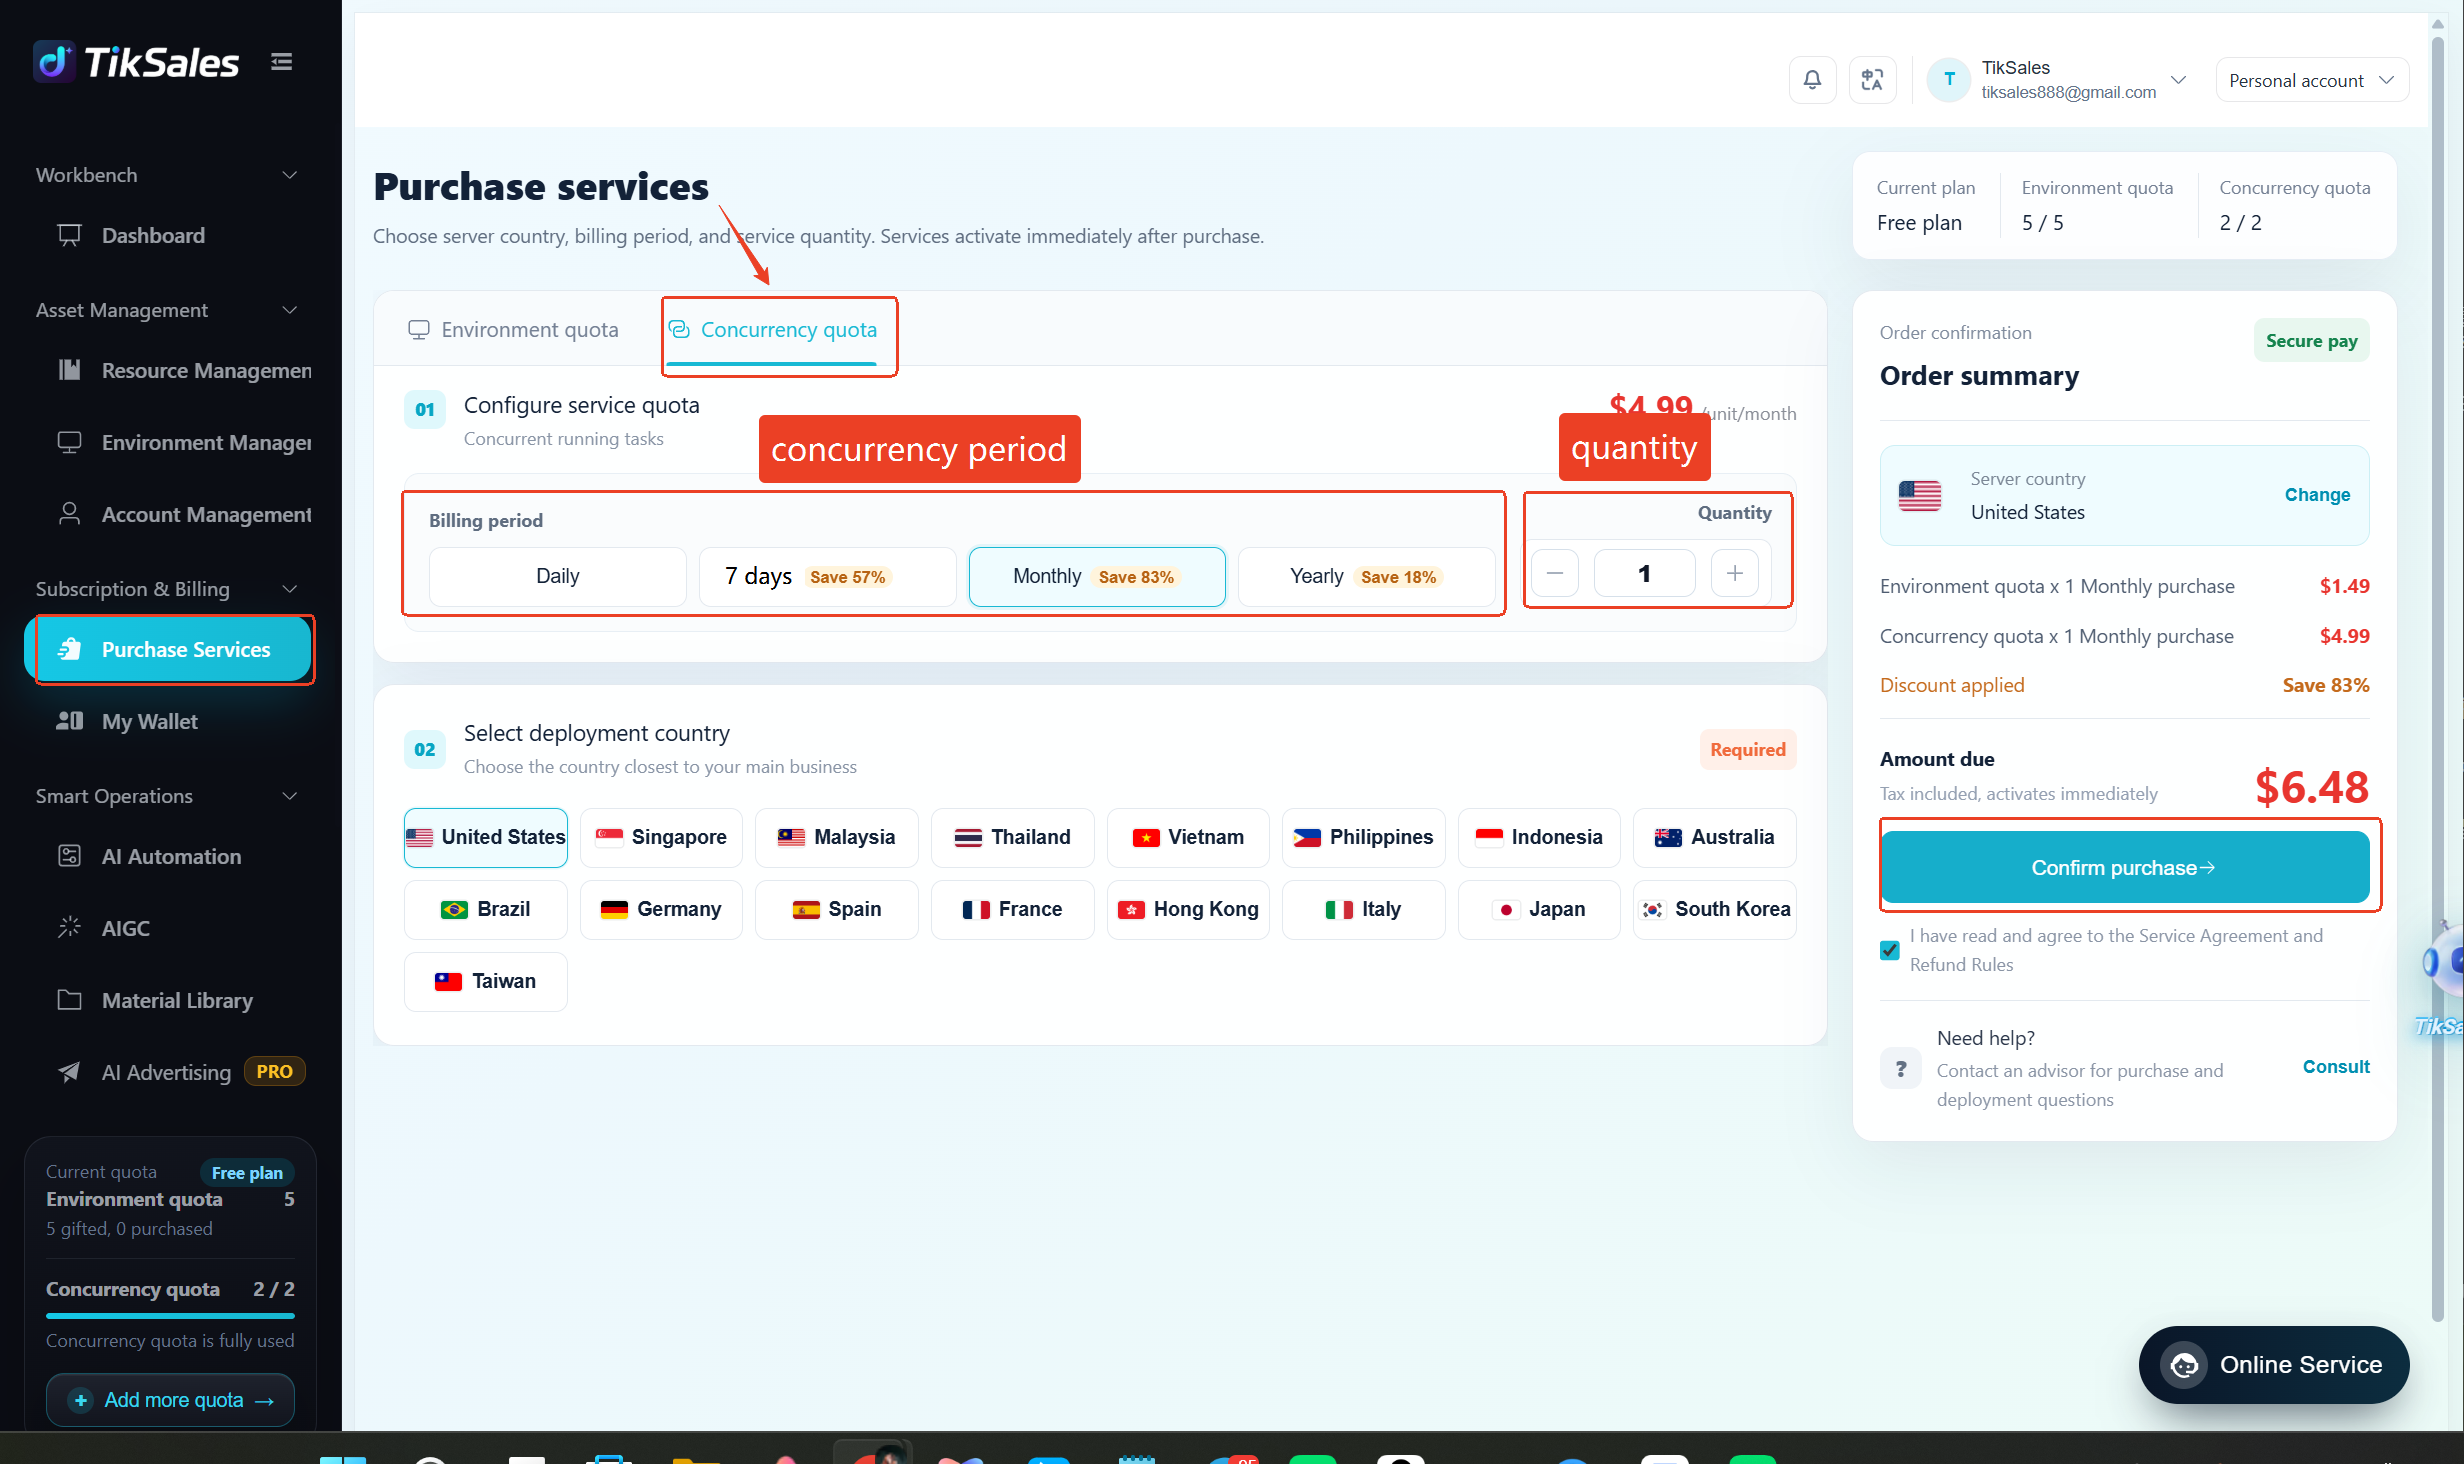Click the Concurrency quota progress bar

coord(170,1315)
